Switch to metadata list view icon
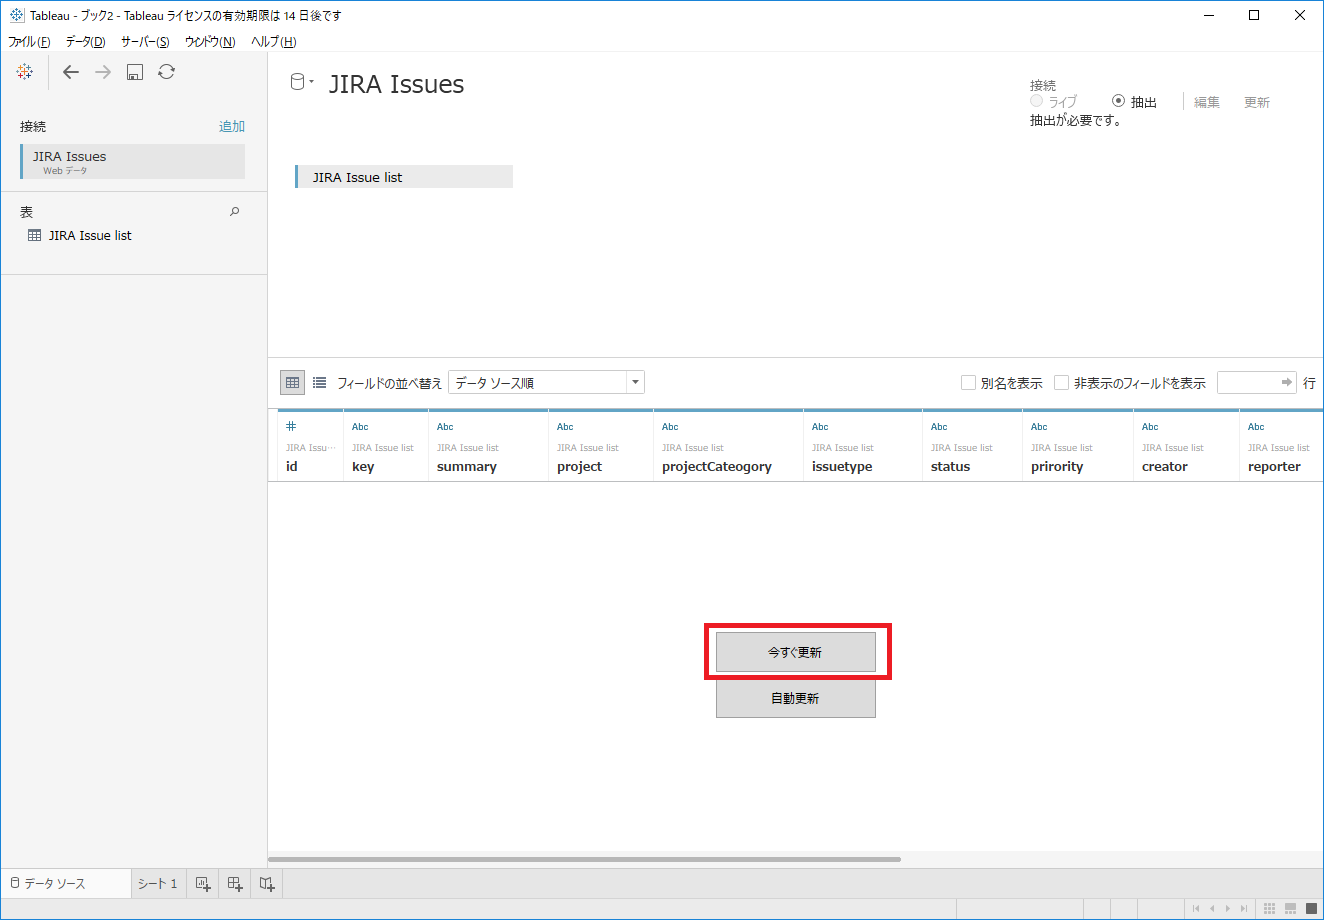The height and width of the screenshot is (920, 1324). (x=320, y=382)
